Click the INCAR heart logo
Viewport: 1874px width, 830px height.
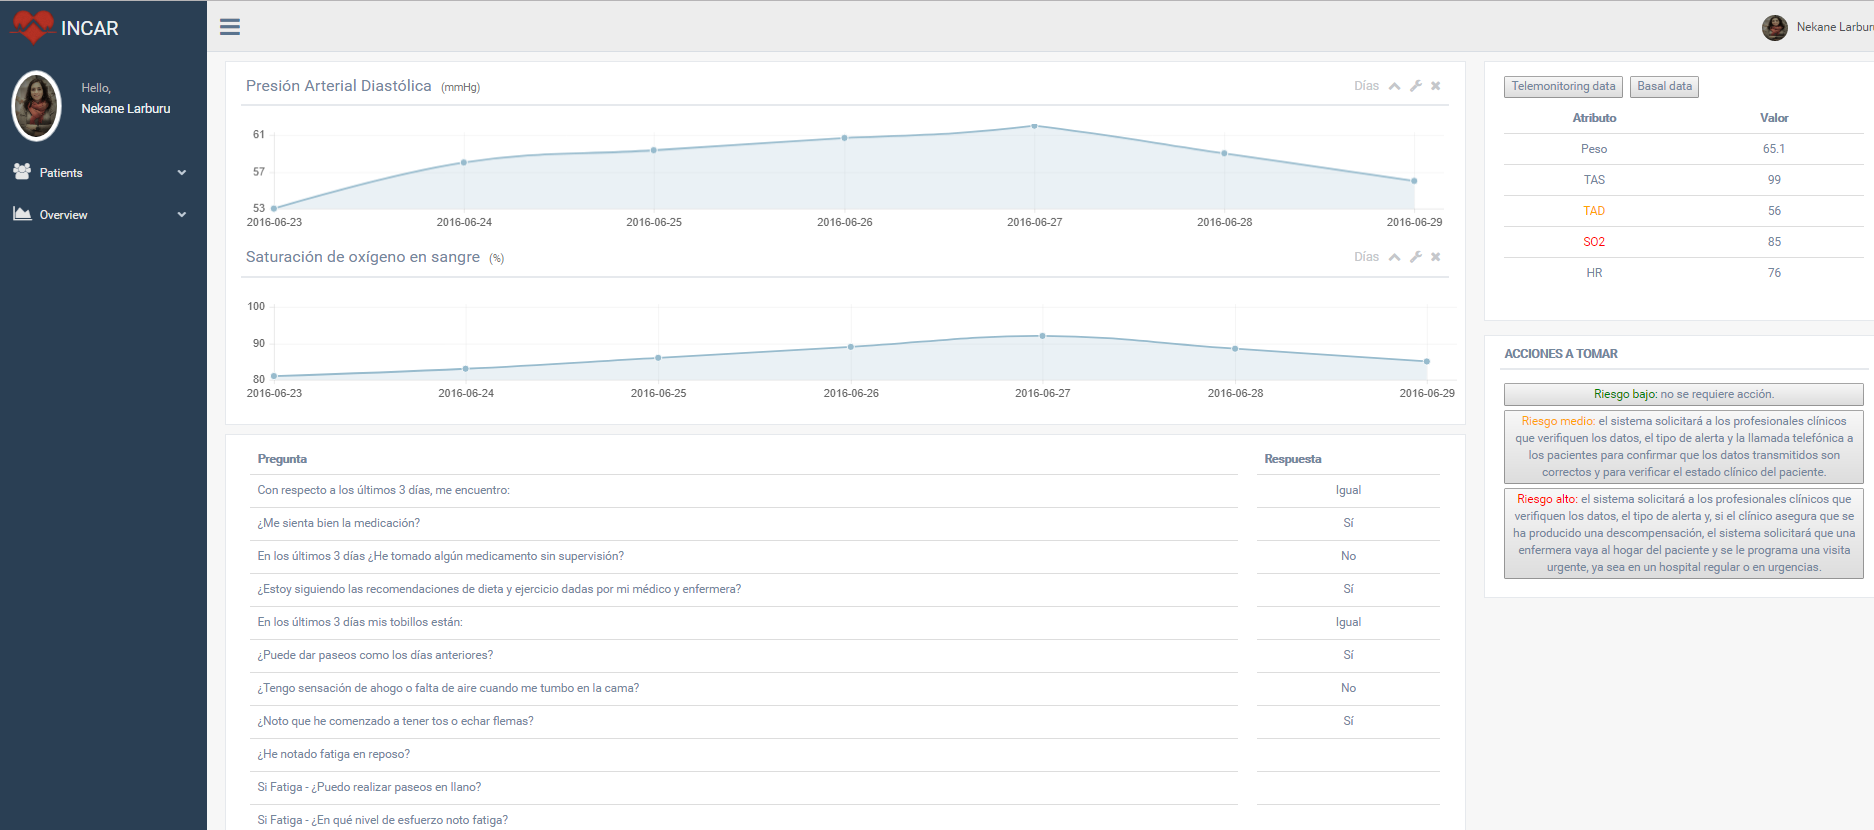point(33,27)
